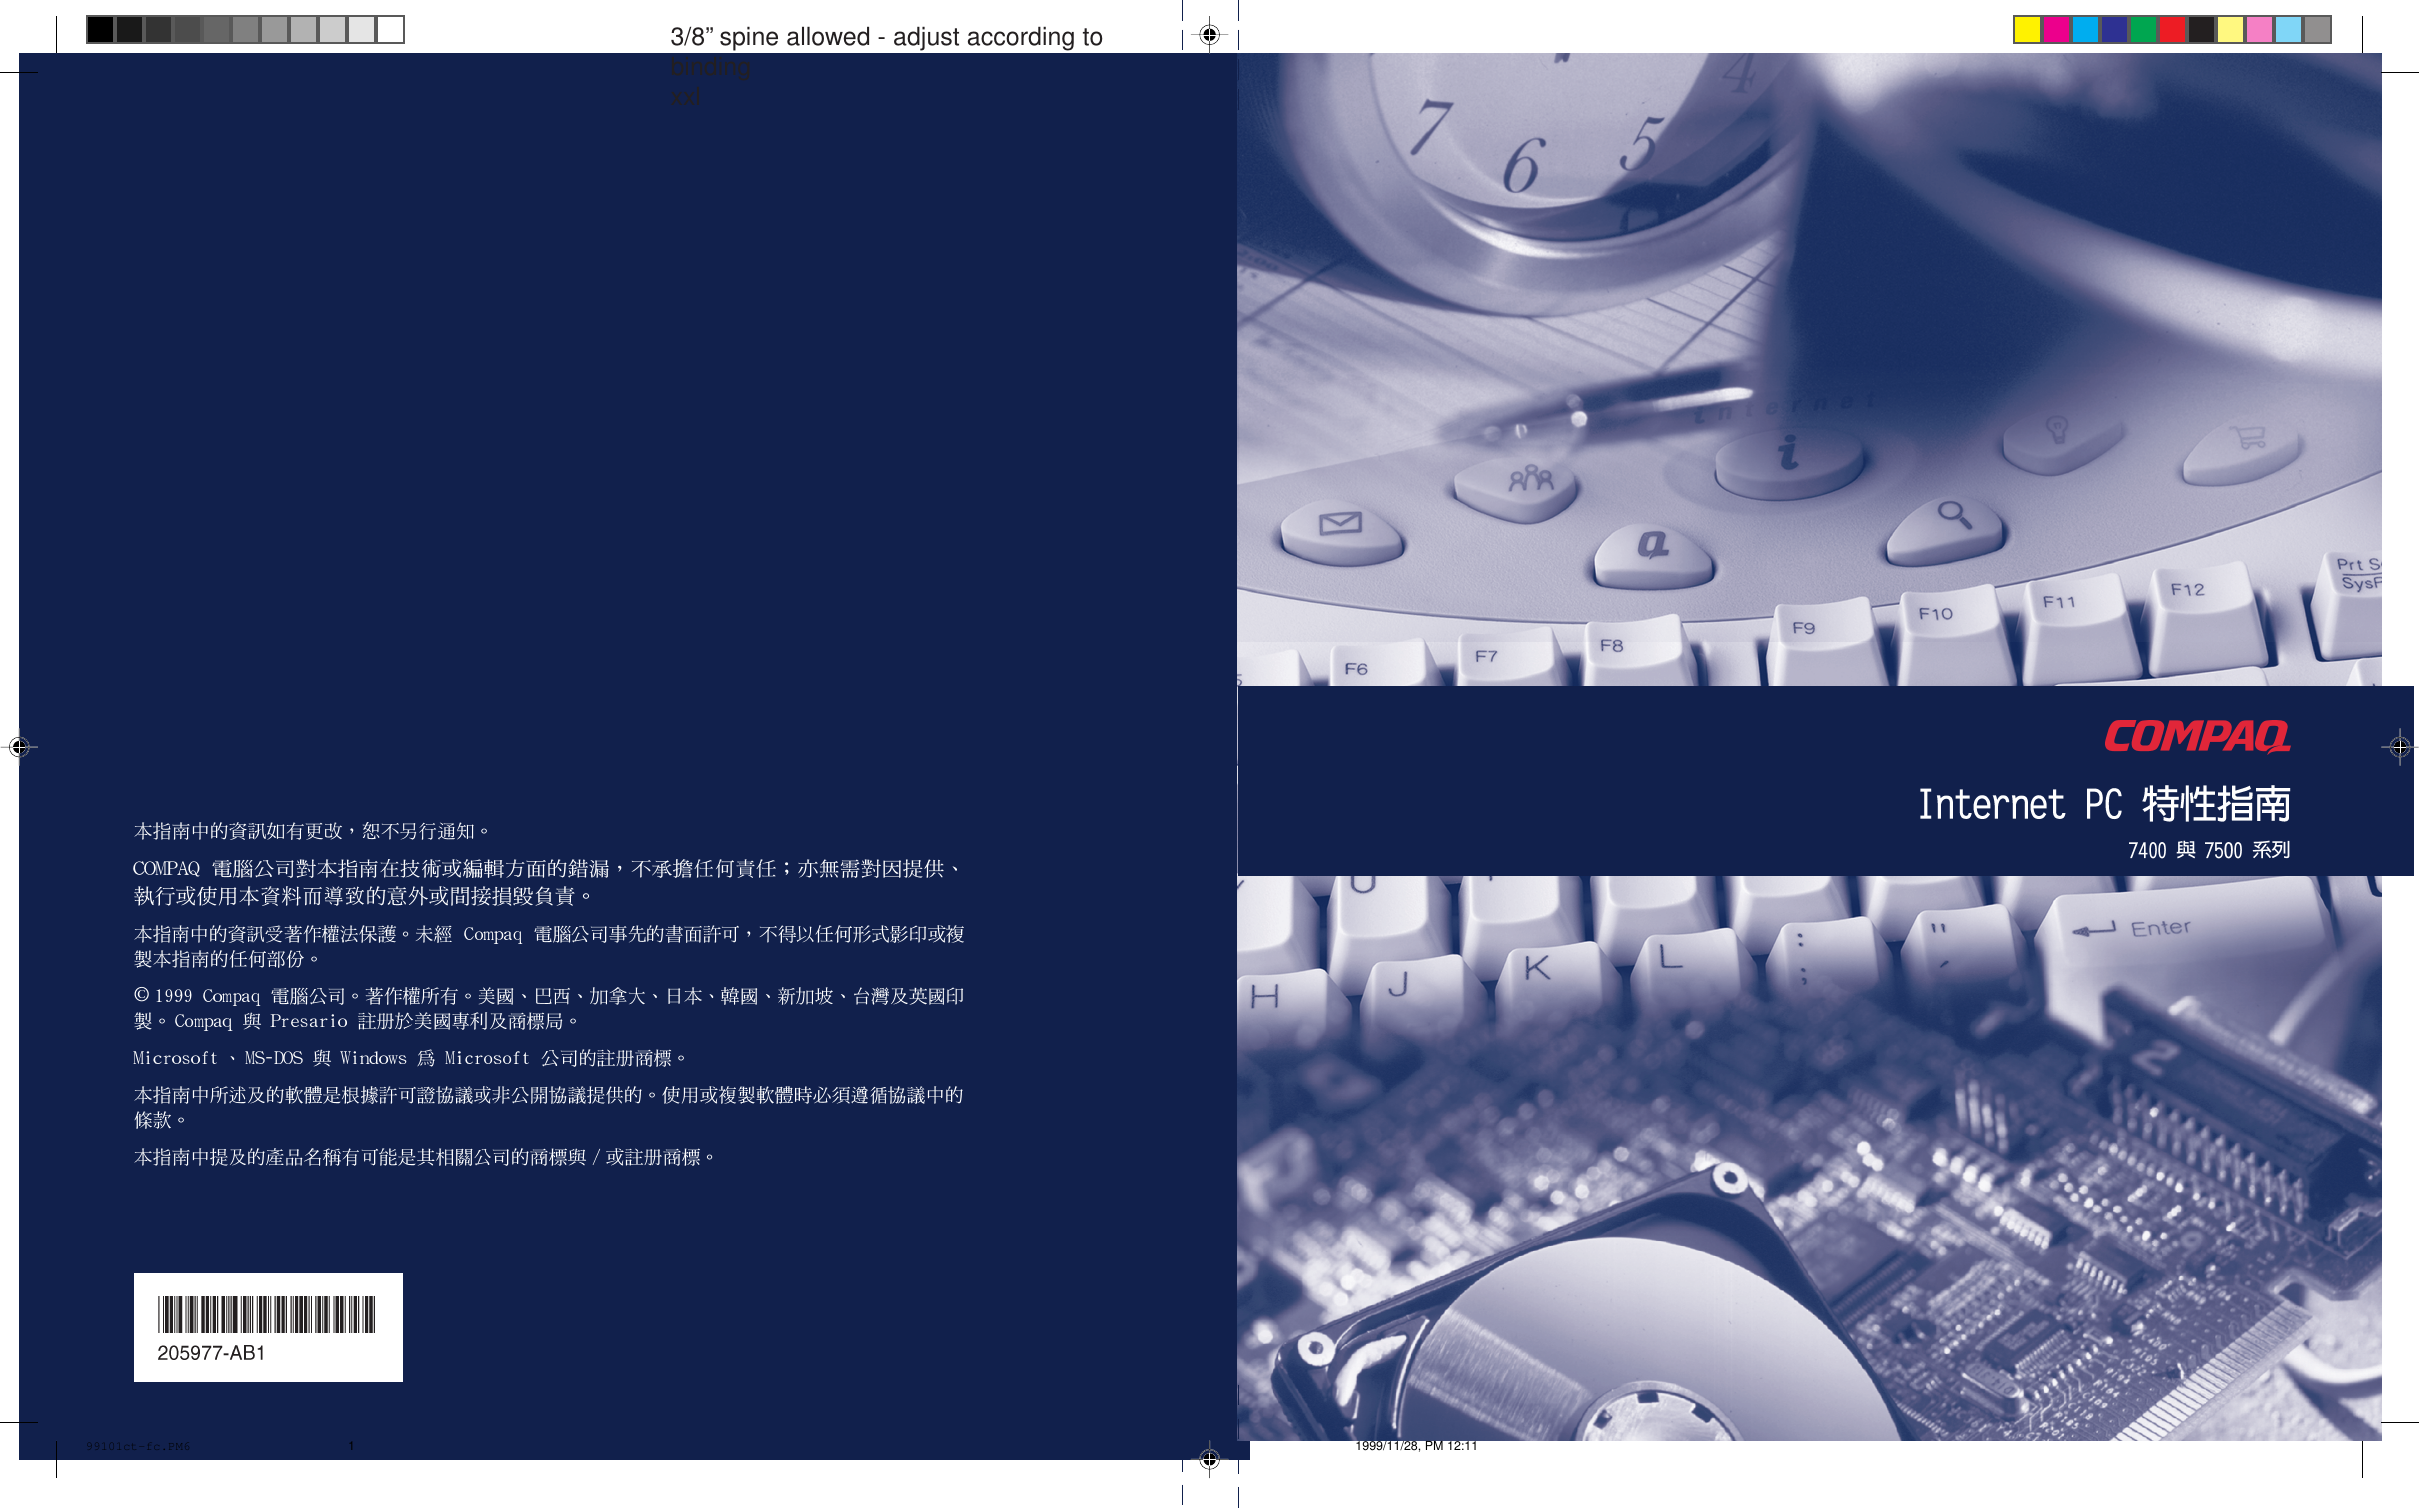2419x1508 pixels.
Task: Click the '© 1999 Compaq 電腦公司' copyright line
Action: point(549,1008)
